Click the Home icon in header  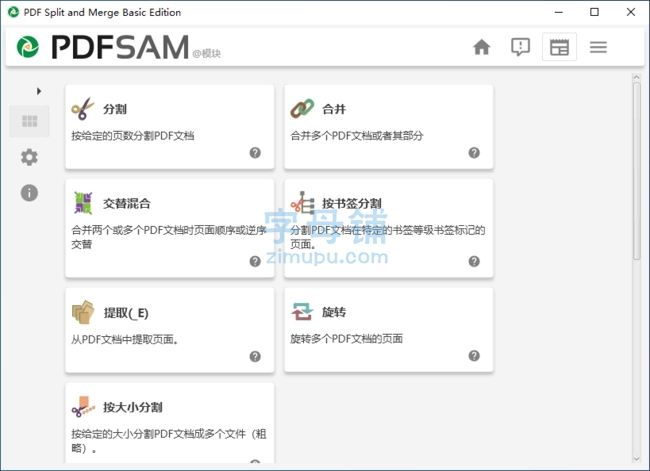click(481, 47)
